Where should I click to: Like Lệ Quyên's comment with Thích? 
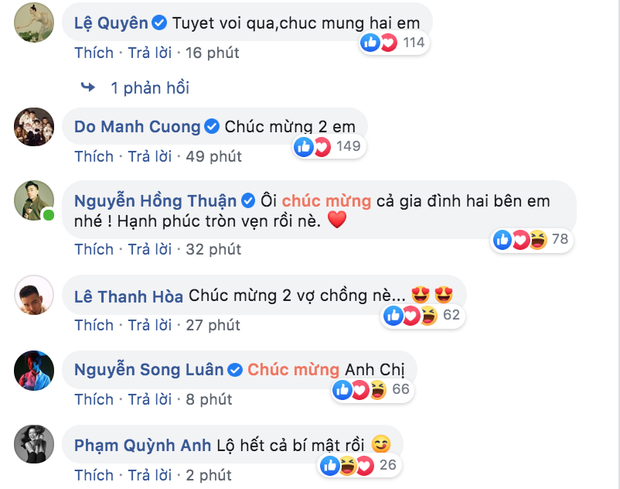click(94, 48)
